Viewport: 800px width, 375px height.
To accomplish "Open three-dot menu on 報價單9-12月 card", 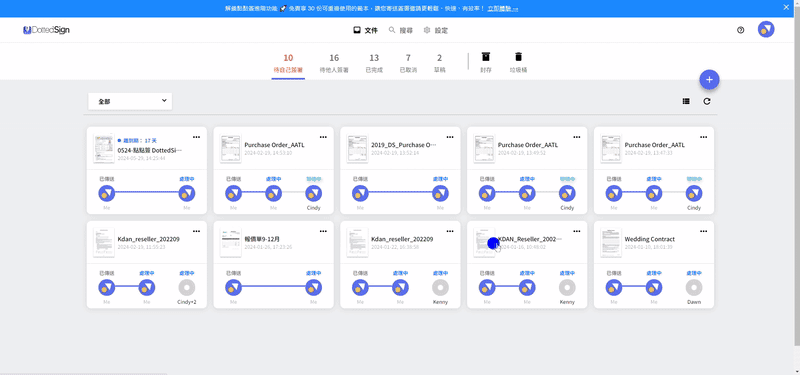I will pos(323,231).
